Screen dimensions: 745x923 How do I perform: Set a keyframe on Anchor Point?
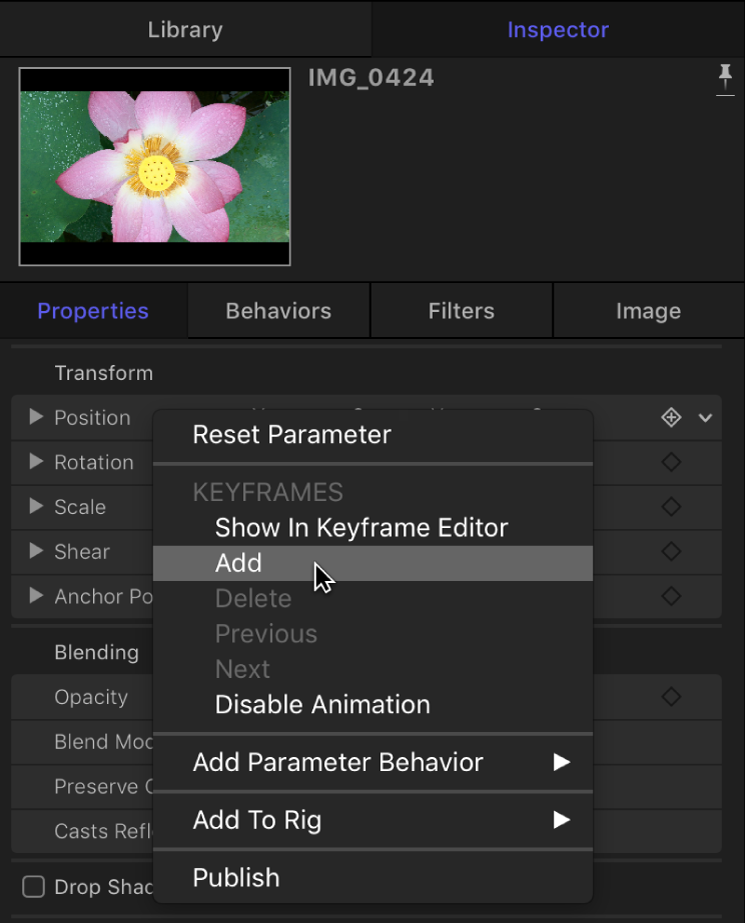pyautogui.click(x=671, y=596)
